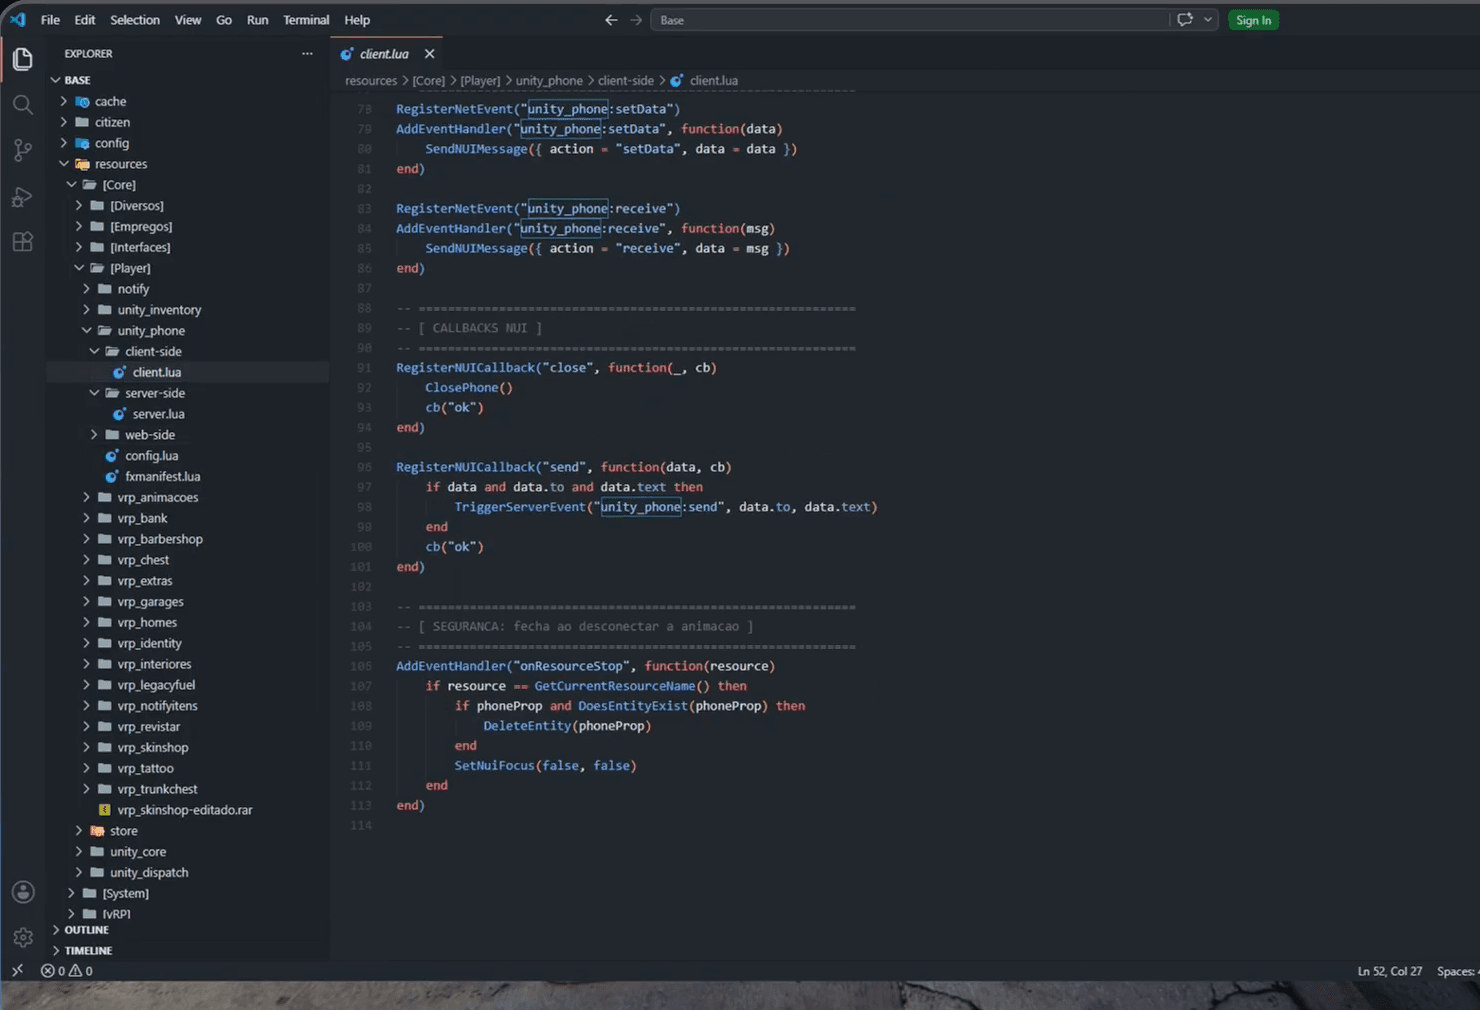Expand the vrp_bank folder
Screen dimensions: 1480x1010
[x=188, y=518]
